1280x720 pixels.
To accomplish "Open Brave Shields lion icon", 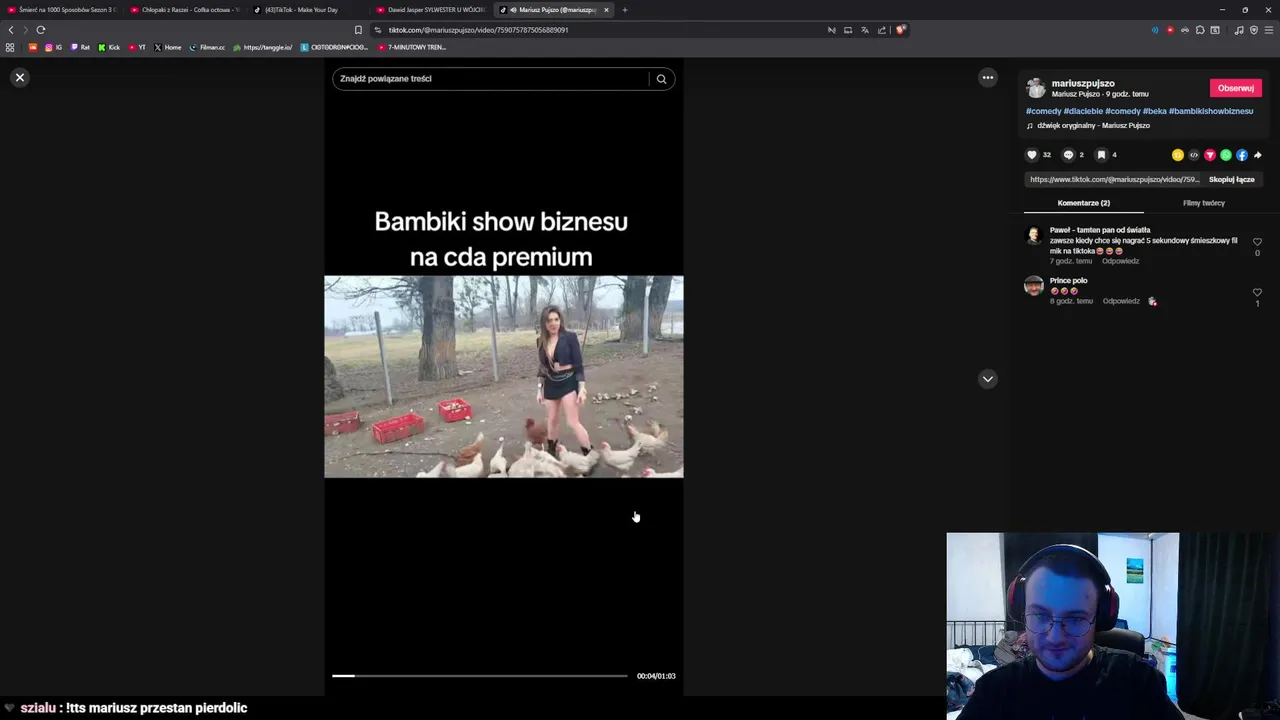I will click(901, 30).
